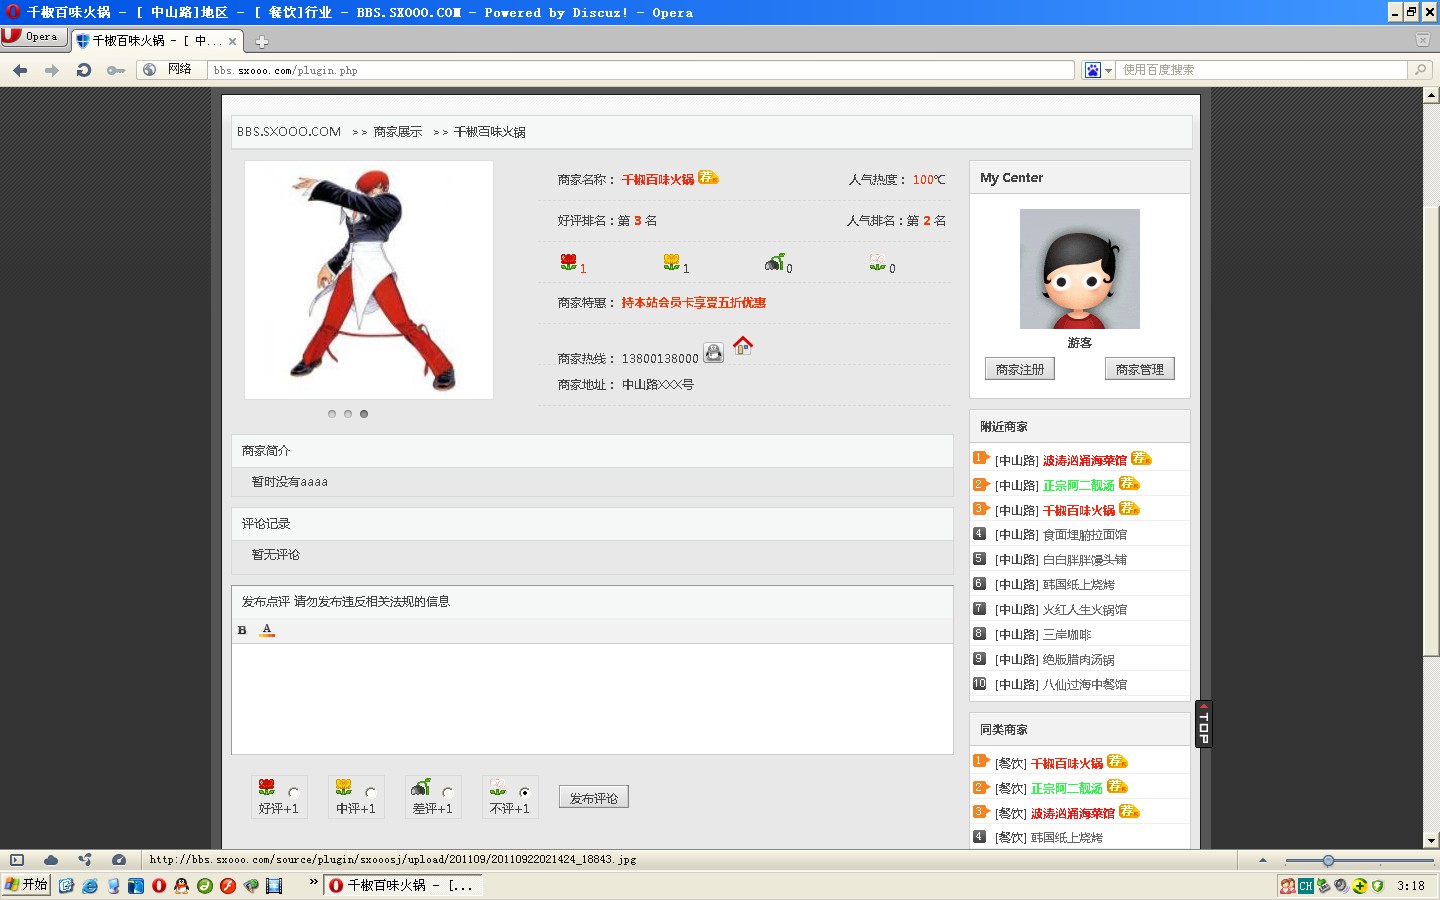
Task: Go back using Opera's back arrow
Action: (x=20, y=70)
